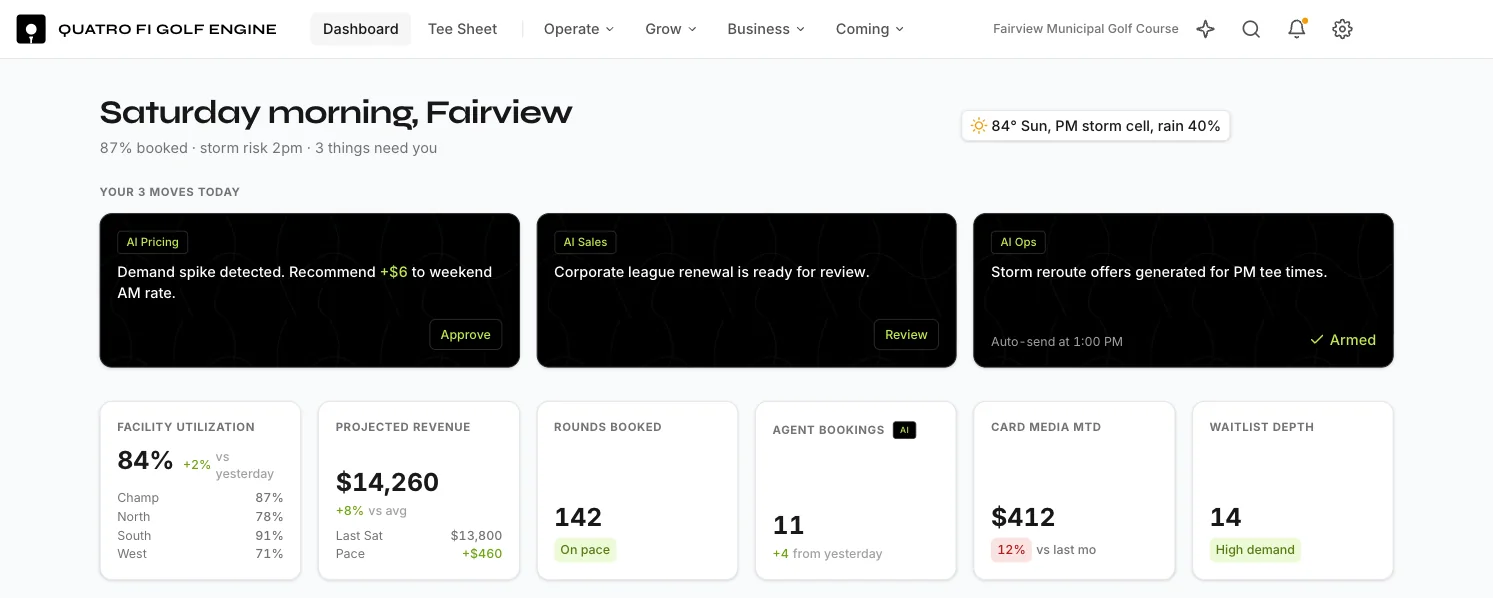
Task: Click the AI Ops tag
Action: click(1019, 242)
